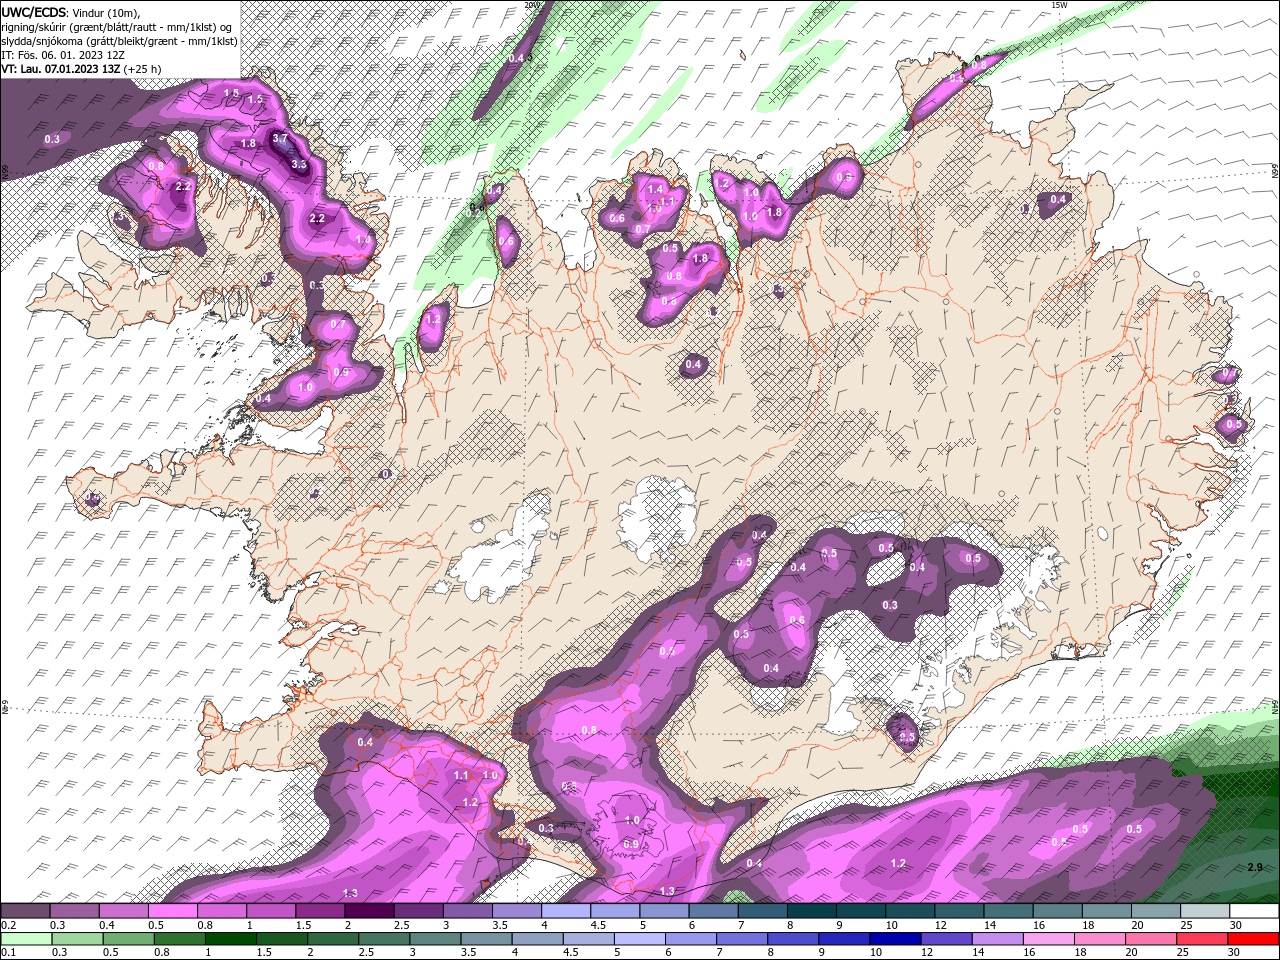This screenshot has height=960, width=1280.
Task: Click the lower legend label 0.1
Action: (x=8, y=953)
